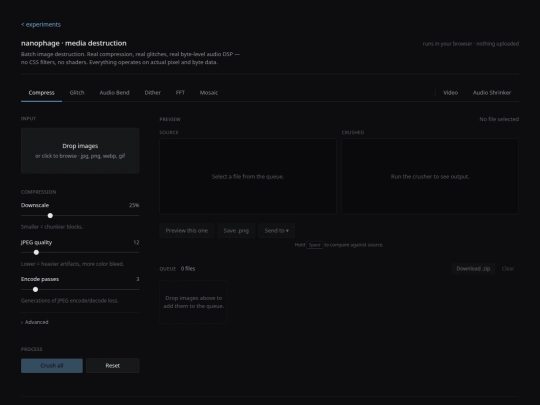
Task: Click the JPEG quality slider handle
Action: click(36, 252)
